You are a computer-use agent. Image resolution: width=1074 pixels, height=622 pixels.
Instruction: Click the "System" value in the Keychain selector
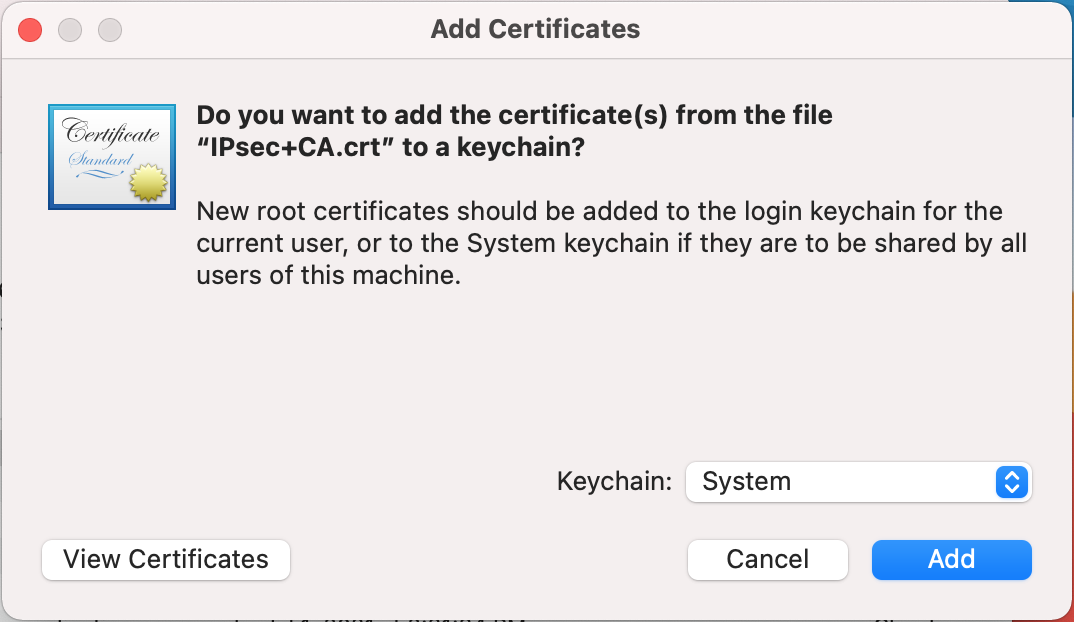point(746,482)
